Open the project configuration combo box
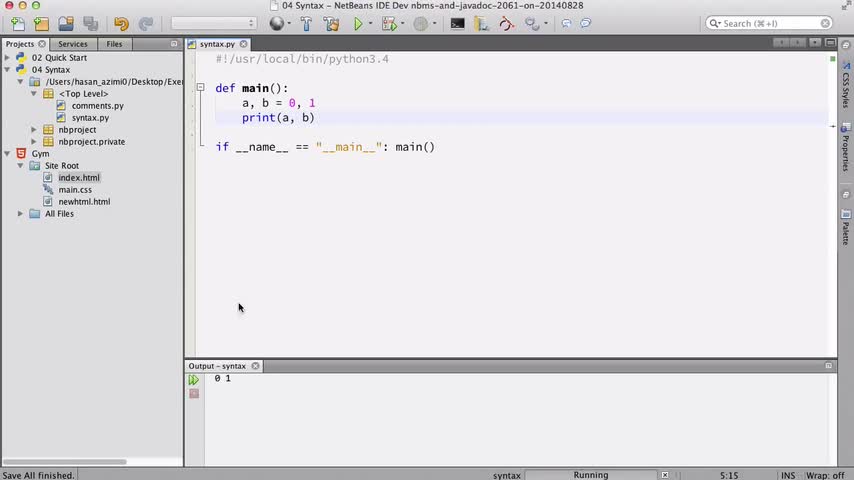The image size is (854, 480). coord(213,23)
